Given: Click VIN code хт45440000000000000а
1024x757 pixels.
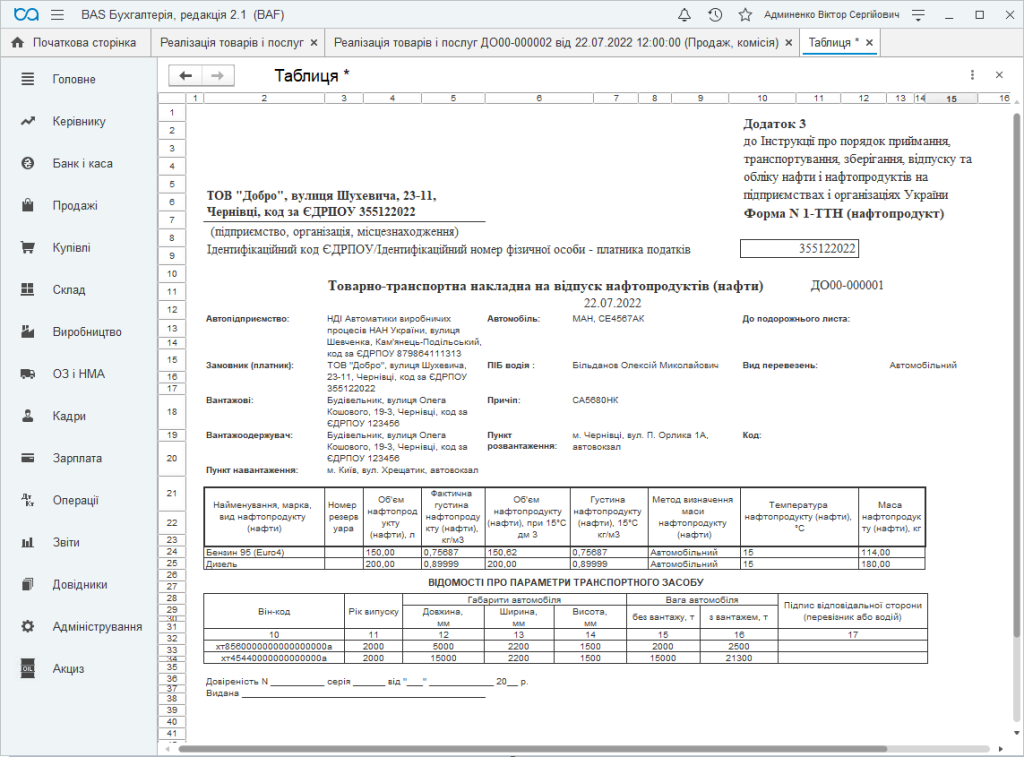Looking at the screenshot, I should (x=274, y=658).
